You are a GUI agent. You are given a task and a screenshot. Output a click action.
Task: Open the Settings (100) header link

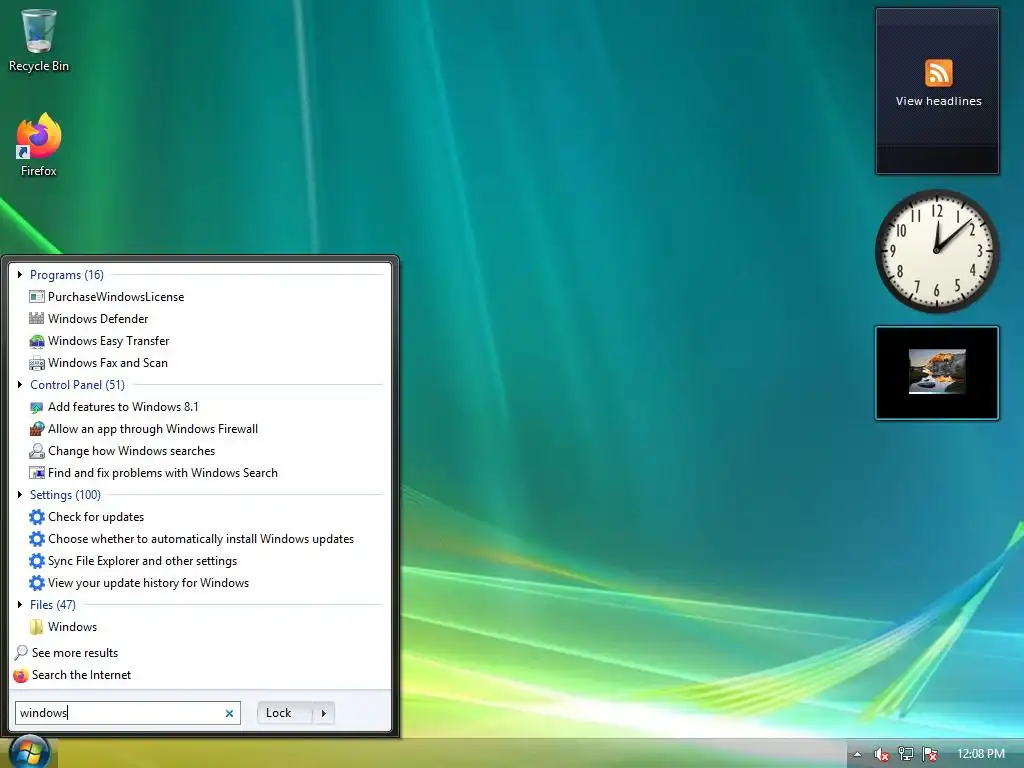tap(65, 495)
